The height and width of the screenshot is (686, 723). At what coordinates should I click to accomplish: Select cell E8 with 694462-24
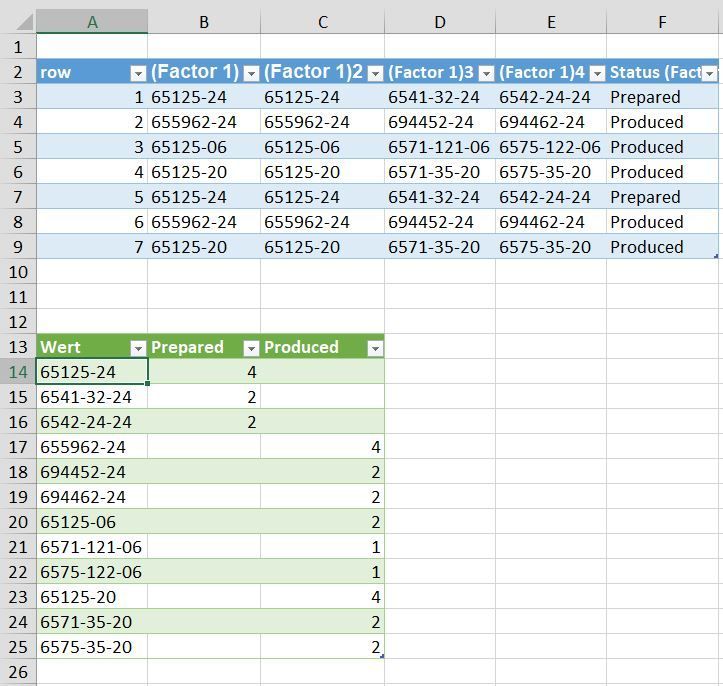tap(551, 222)
